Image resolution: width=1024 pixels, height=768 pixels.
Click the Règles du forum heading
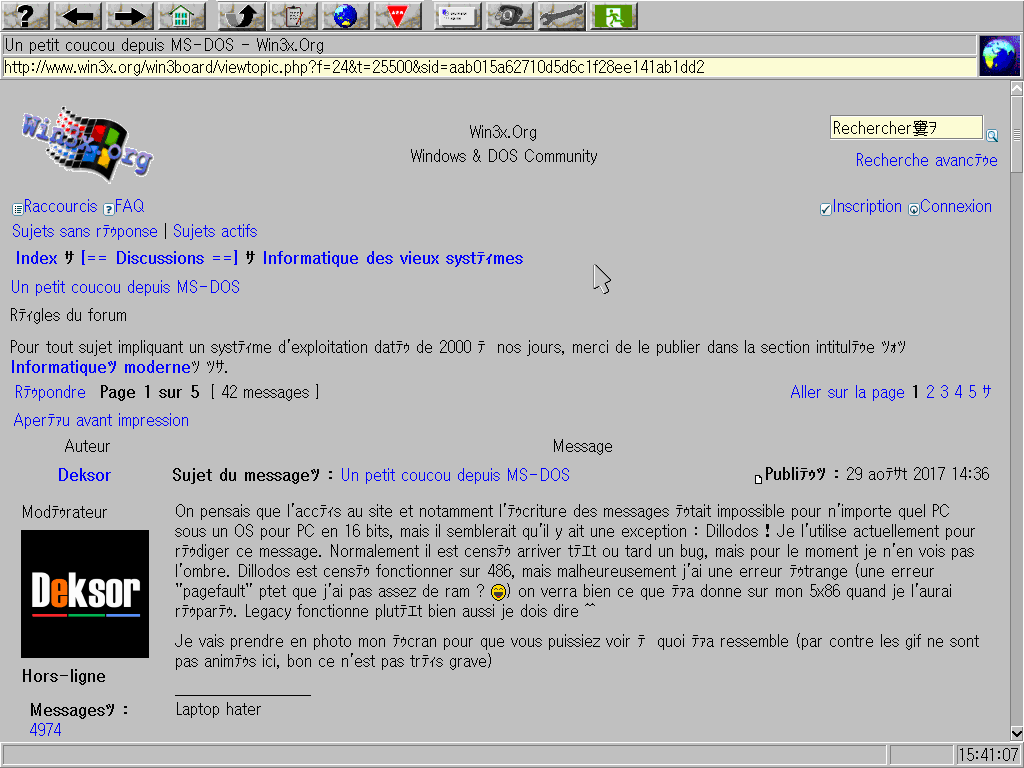pyautogui.click(x=69, y=315)
